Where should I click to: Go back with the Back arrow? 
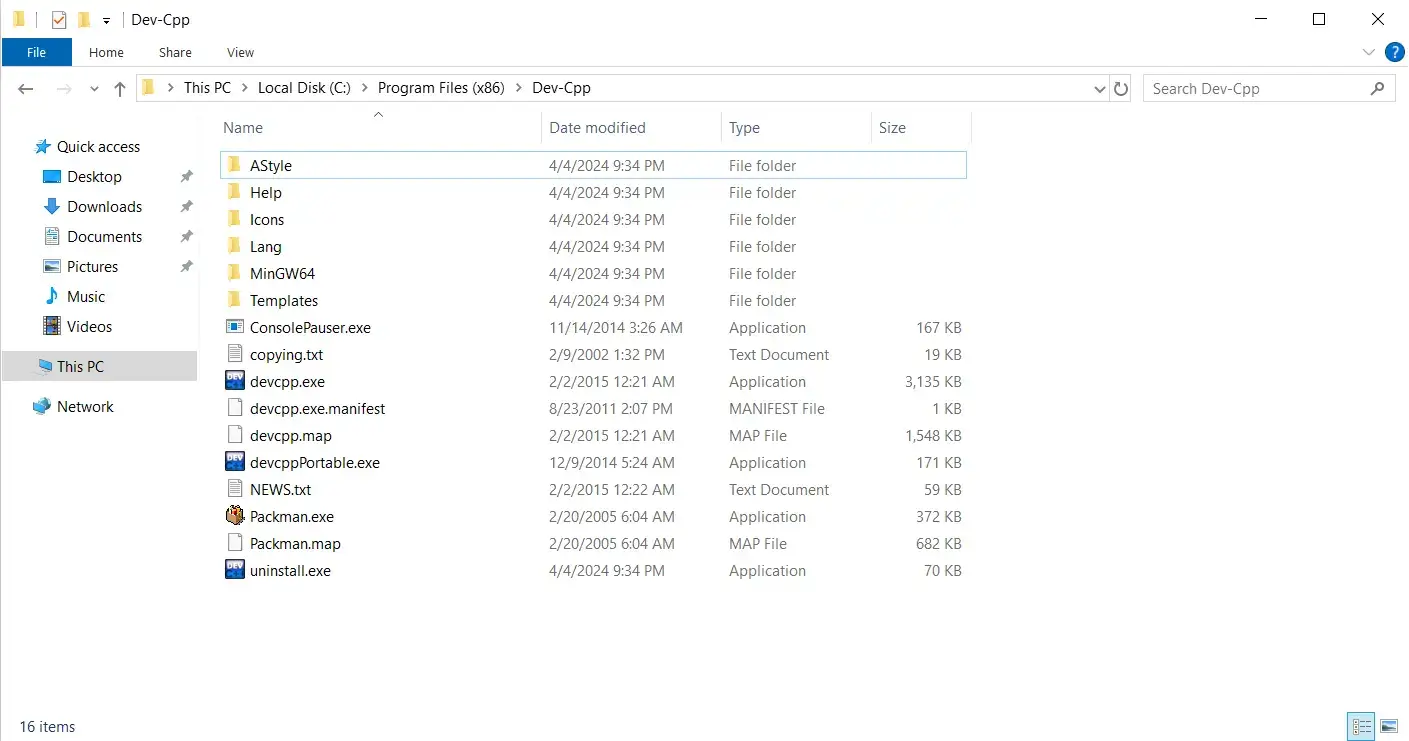[26, 89]
